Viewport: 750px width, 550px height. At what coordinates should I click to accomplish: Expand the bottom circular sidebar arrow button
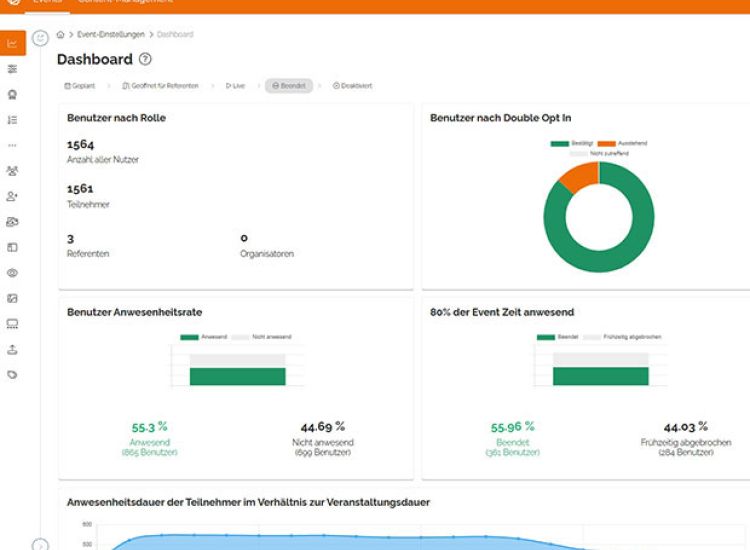[40, 545]
